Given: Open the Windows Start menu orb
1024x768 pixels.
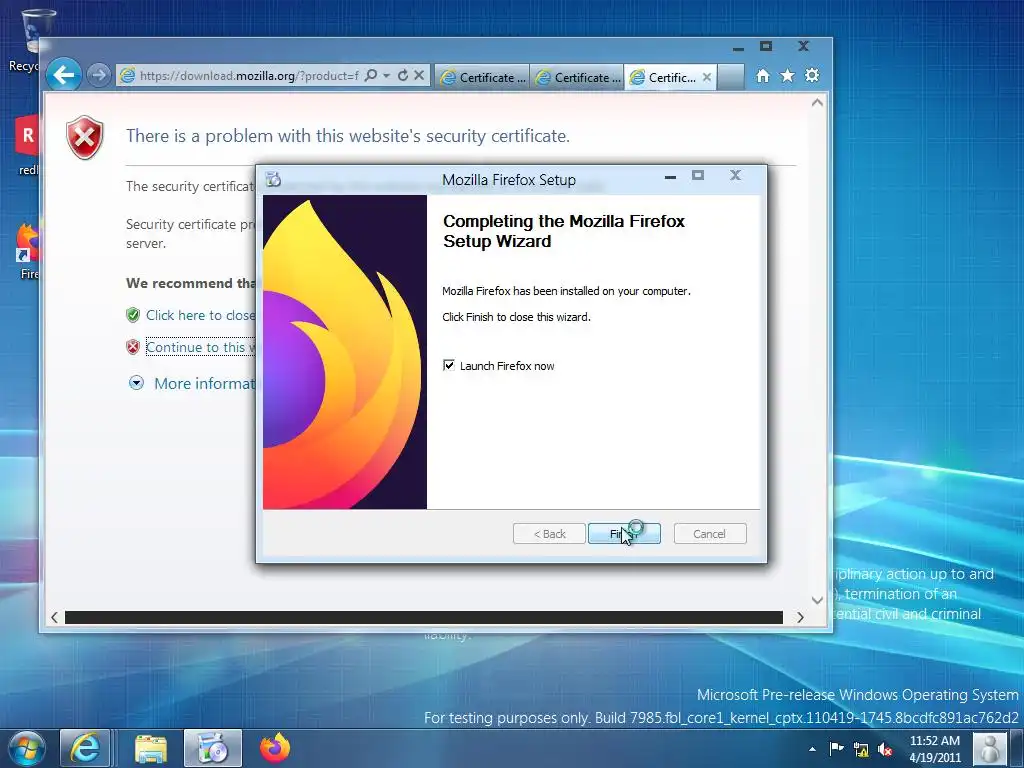Looking at the screenshot, I should (x=27, y=748).
